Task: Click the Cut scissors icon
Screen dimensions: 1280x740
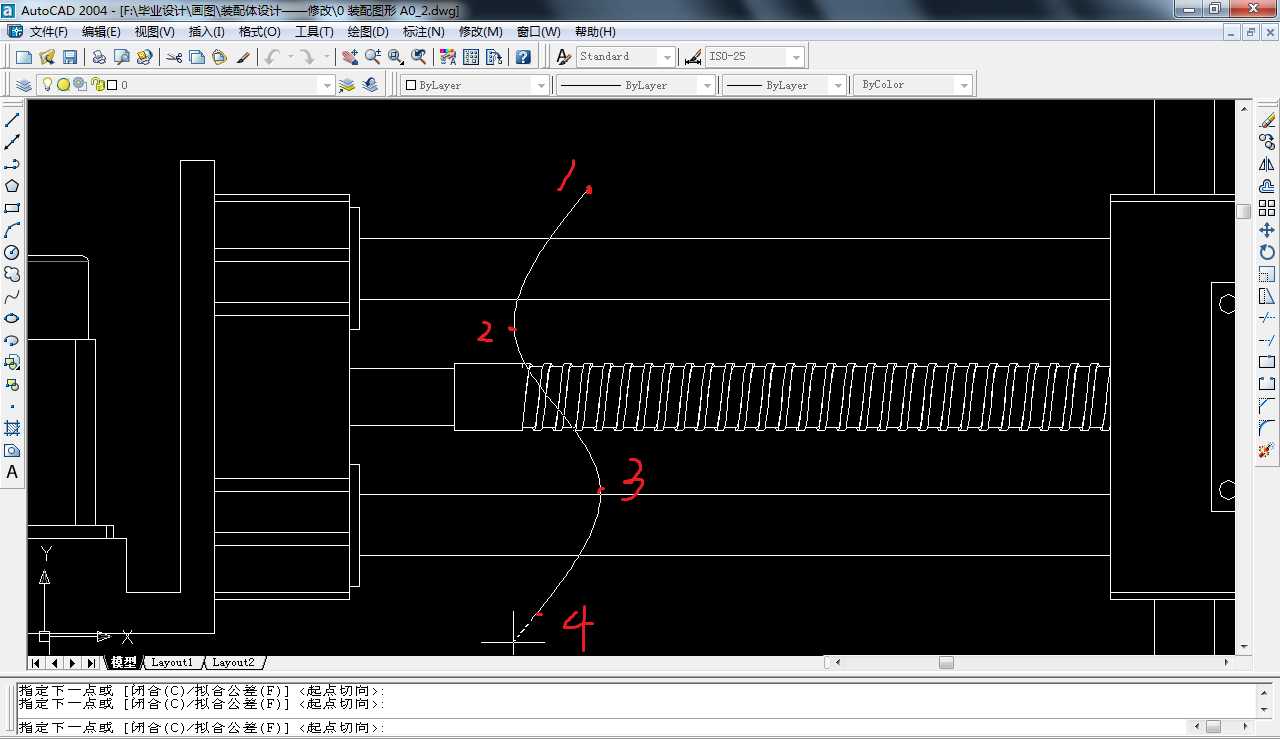Action: [174, 57]
